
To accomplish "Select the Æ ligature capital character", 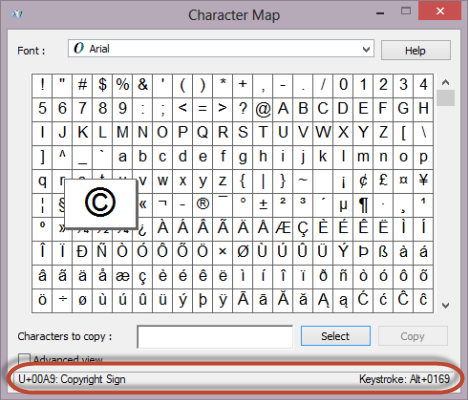I will coord(283,228).
